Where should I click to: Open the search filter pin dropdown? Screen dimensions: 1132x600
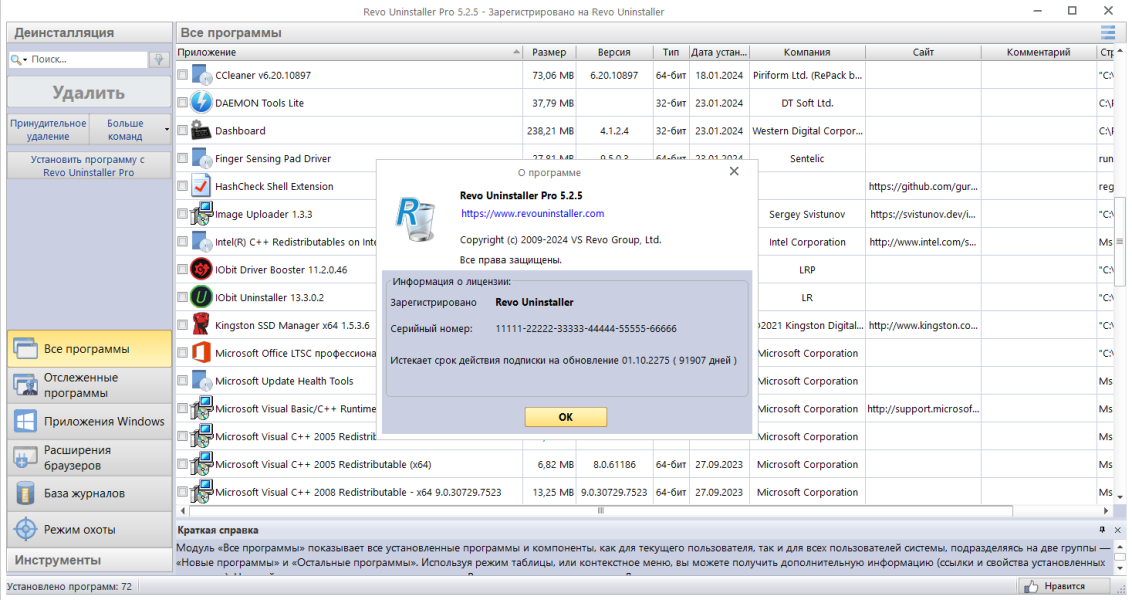point(159,59)
